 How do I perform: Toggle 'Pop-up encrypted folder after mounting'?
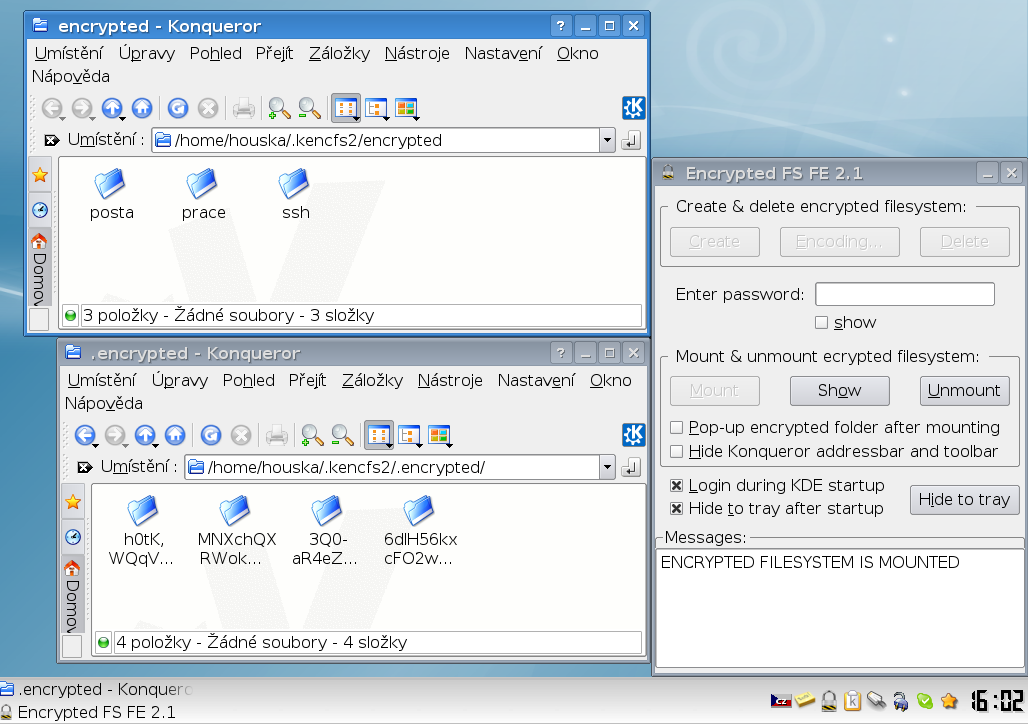coord(677,428)
